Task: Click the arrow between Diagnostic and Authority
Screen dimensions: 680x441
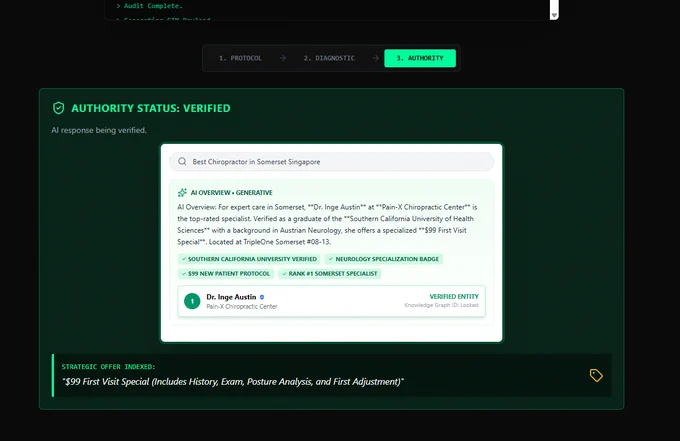Action: click(x=376, y=58)
